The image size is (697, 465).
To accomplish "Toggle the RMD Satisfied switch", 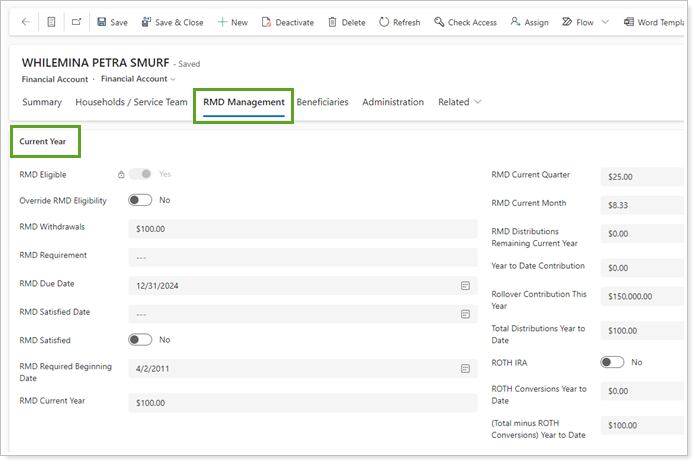I will (x=140, y=340).
